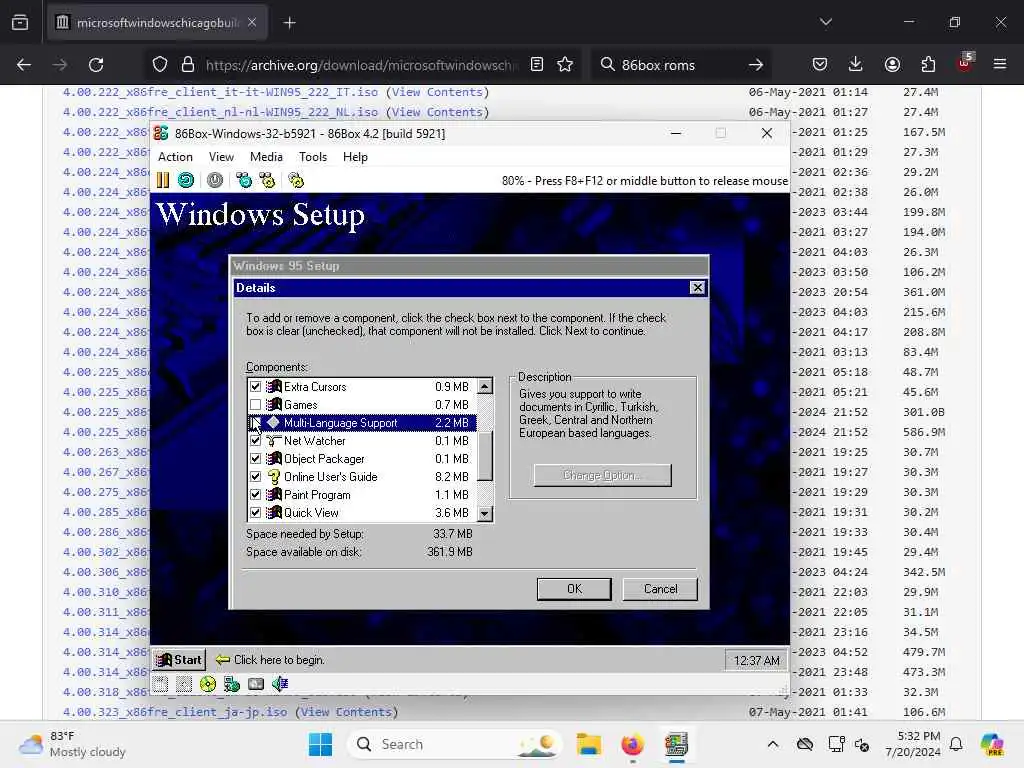Click the Object Packager component icon
Viewport: 1024px width, 768px height.
[x=274, y=458]
